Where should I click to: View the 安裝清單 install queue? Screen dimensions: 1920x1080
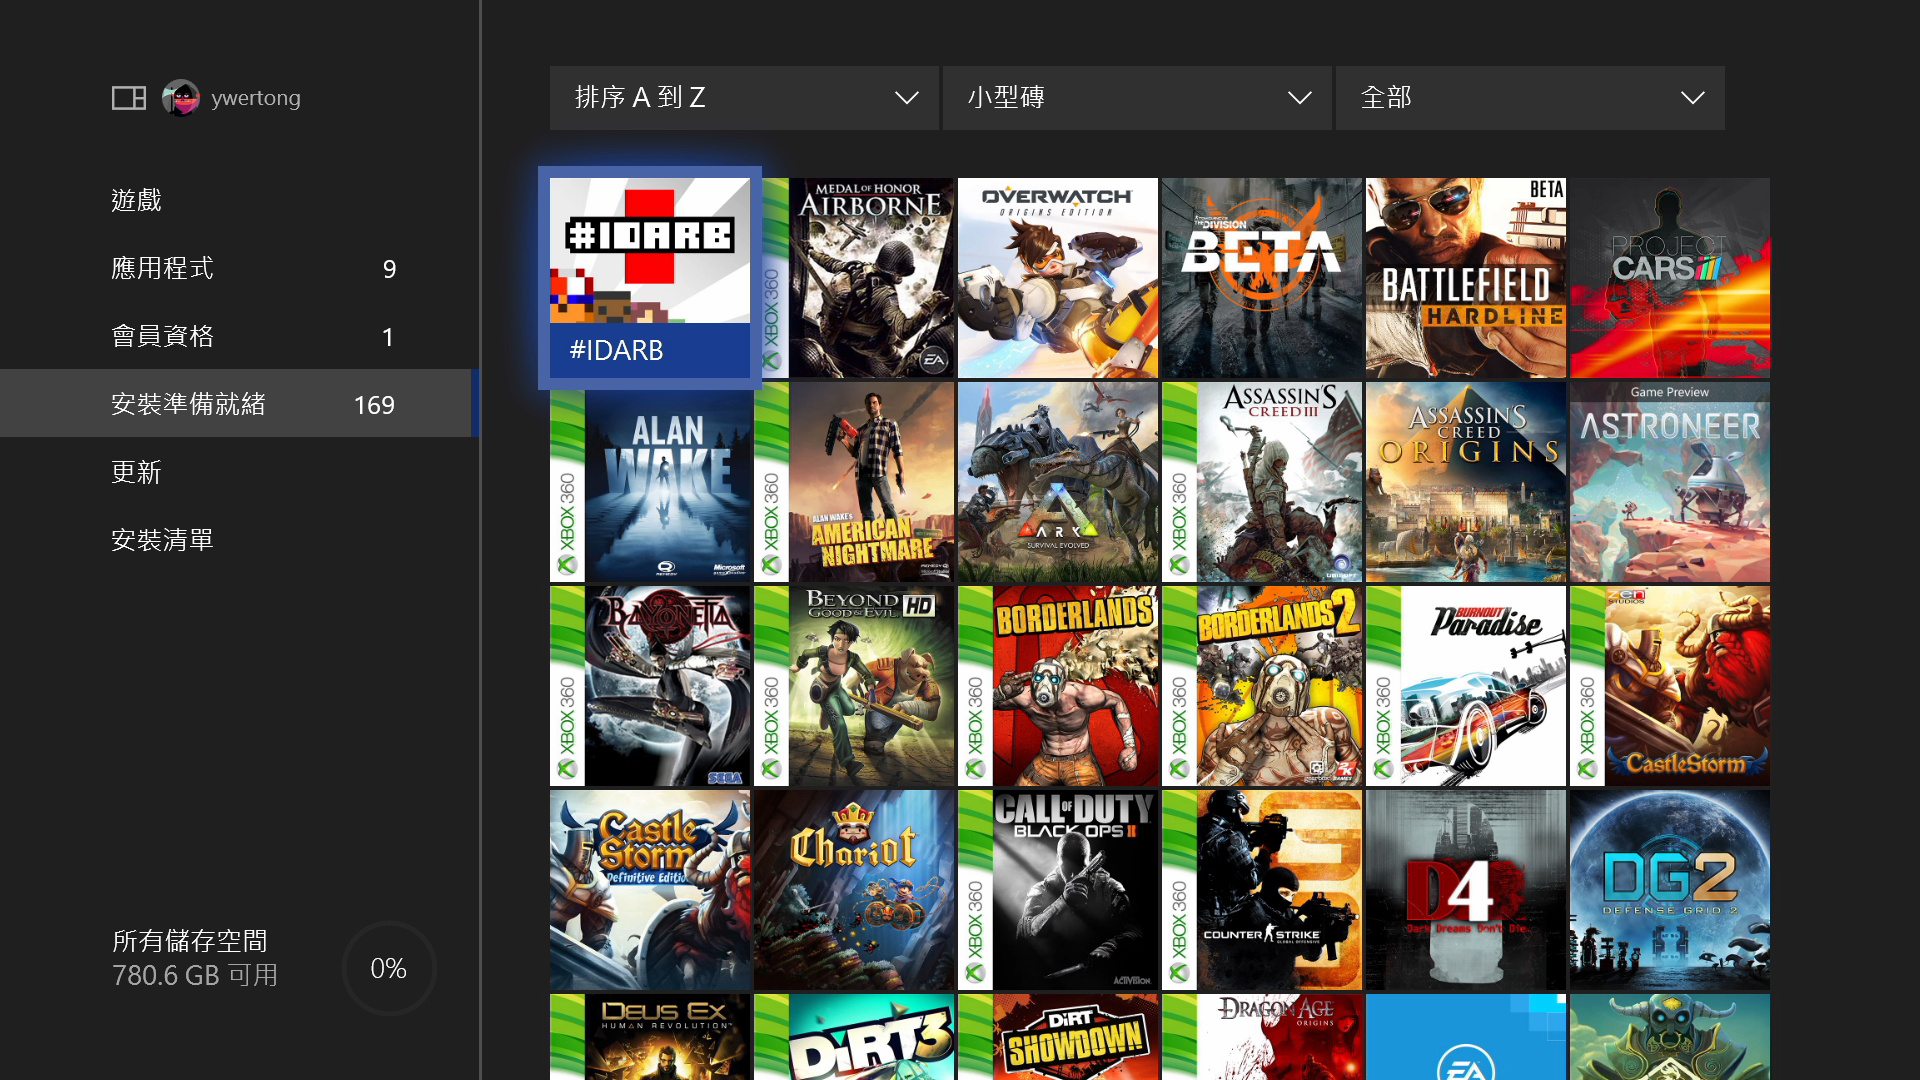point(163,539)
